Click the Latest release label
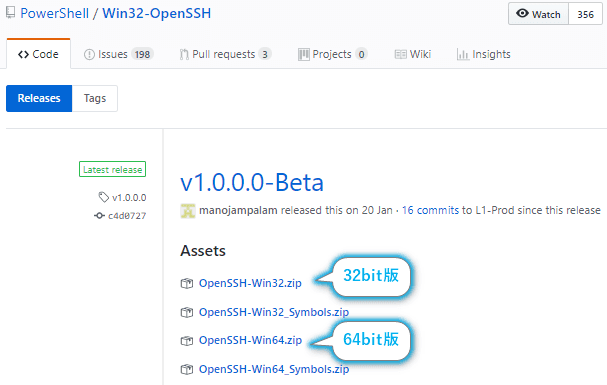 coord(113,169)
